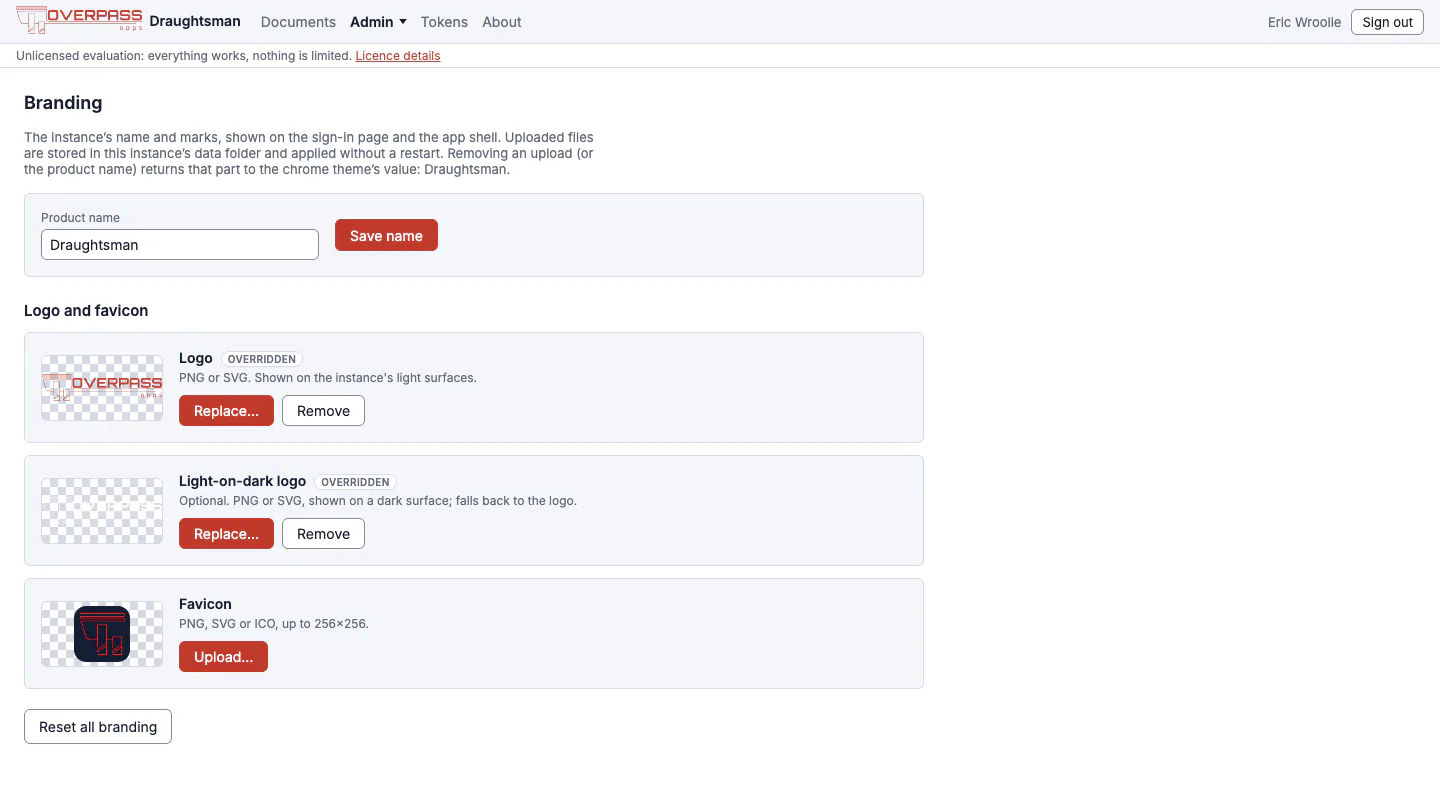Remove the Light-on-dark logo
Image resolution: width=1440 pixels, height=799 pixels.
(323, 534)
